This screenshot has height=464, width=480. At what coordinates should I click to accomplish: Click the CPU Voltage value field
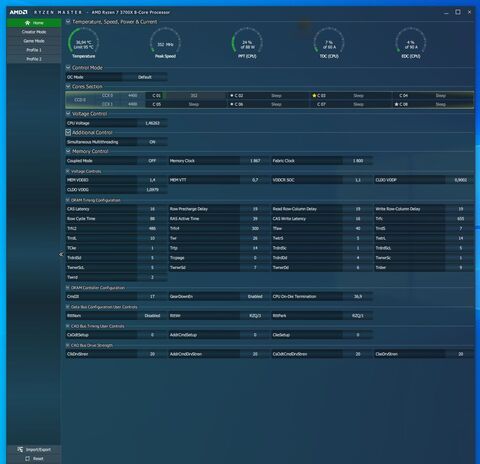[152, 123]
